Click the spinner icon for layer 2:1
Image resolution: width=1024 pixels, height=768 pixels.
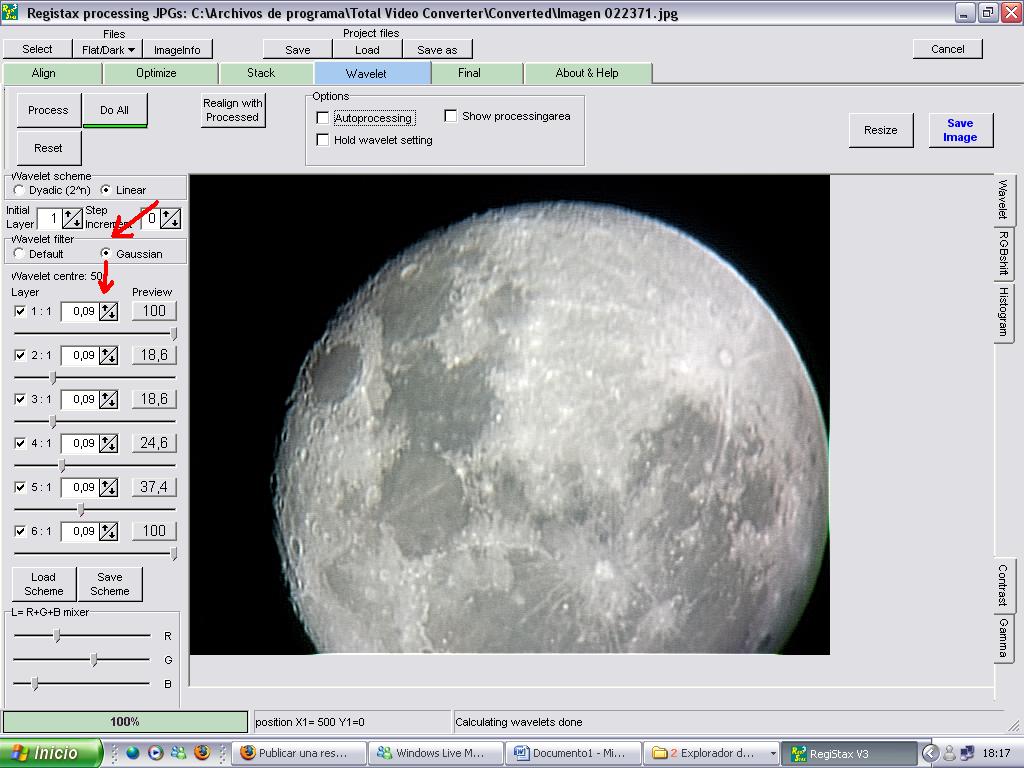(x=109, y=355)
